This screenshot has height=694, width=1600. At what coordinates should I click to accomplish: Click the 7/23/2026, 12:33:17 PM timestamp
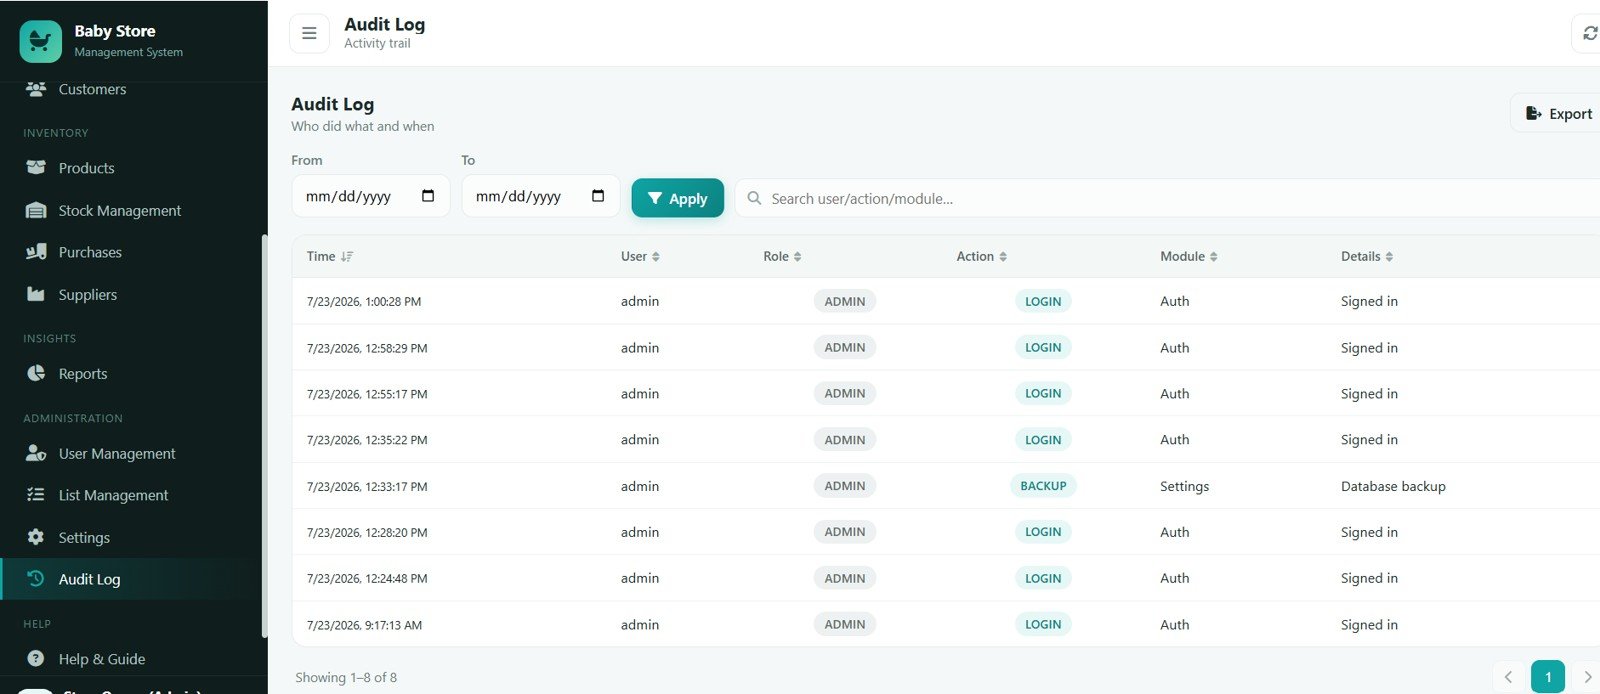coord(367,486)
